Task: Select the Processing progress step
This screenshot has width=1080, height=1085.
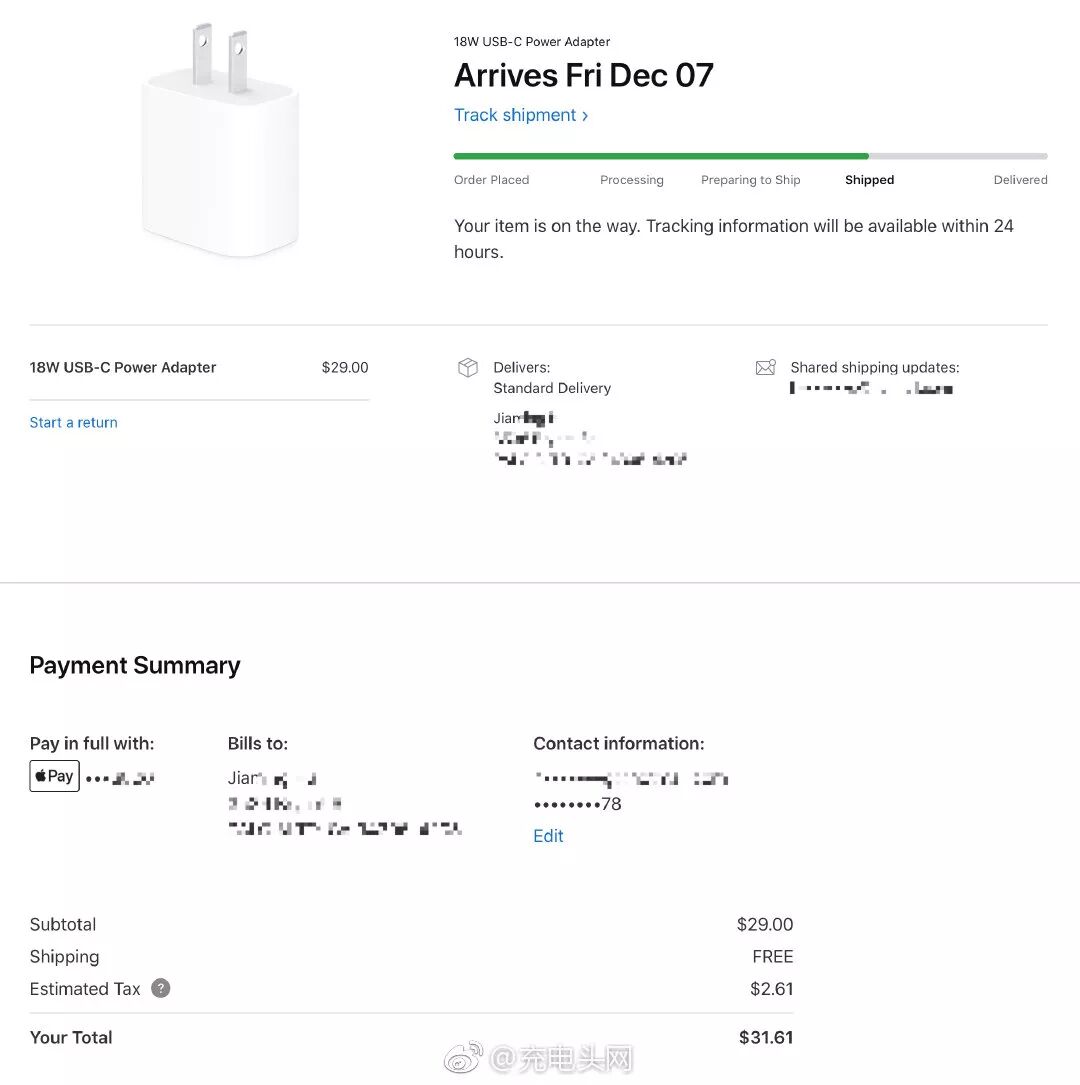Action: coord(631,180)
